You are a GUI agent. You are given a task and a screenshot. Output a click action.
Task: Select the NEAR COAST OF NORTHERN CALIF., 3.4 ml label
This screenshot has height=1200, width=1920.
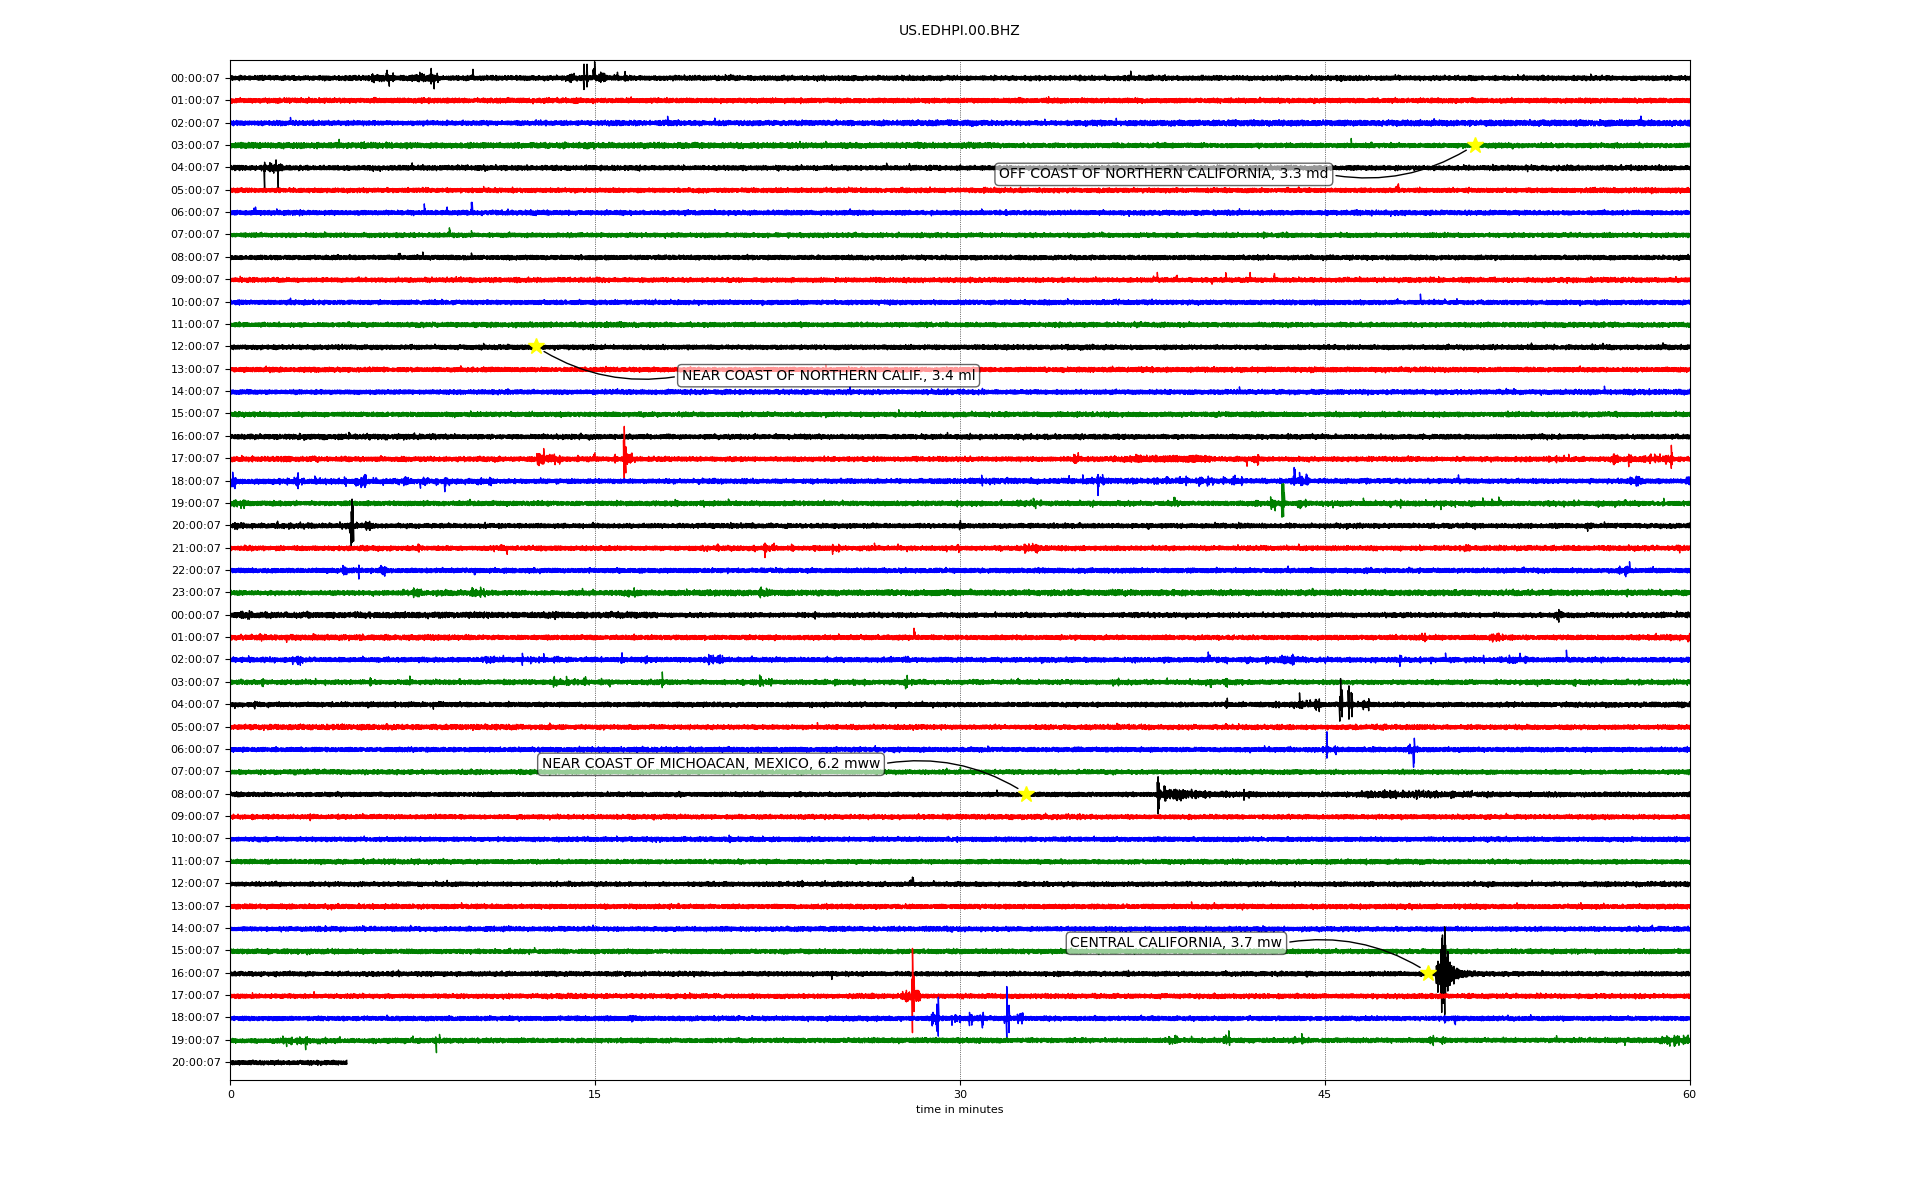click(828, 376)
